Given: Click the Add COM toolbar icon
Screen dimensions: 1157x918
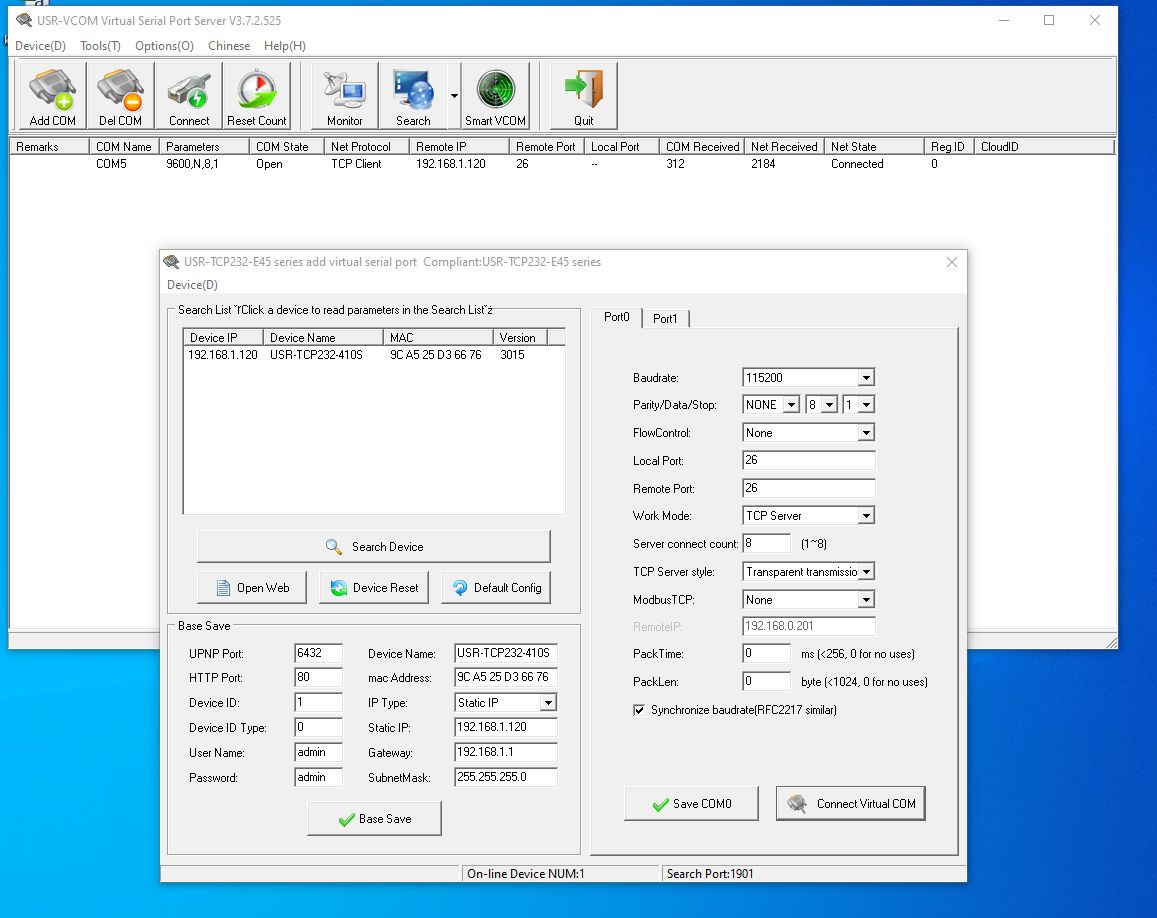Looking at the screenshot, I should (x=52, y=96).
